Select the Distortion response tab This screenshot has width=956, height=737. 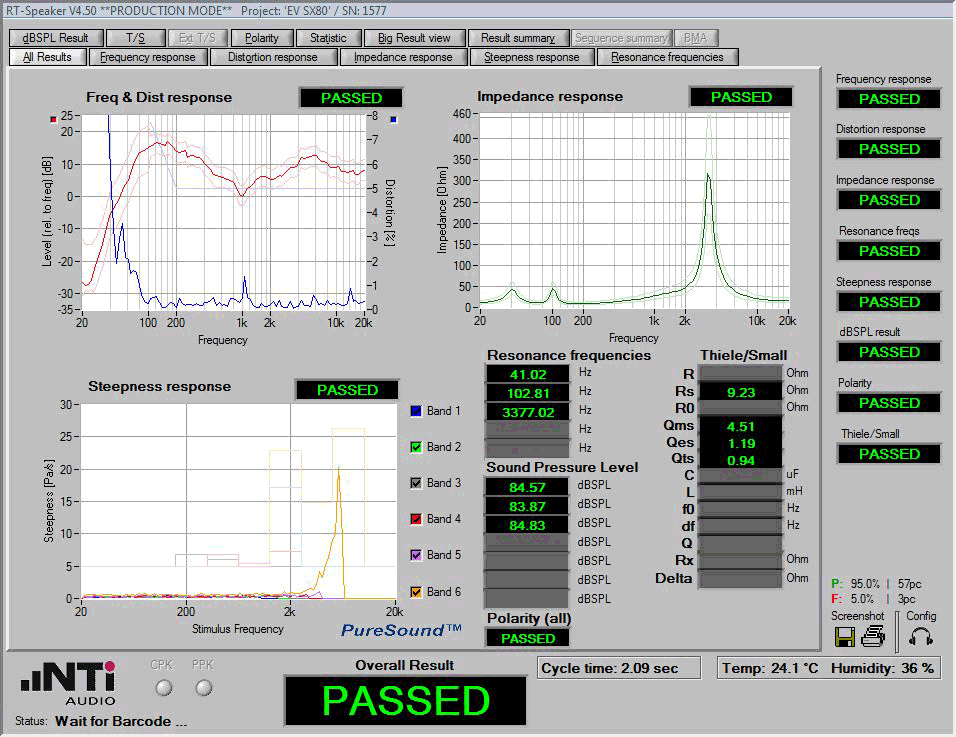272,57
